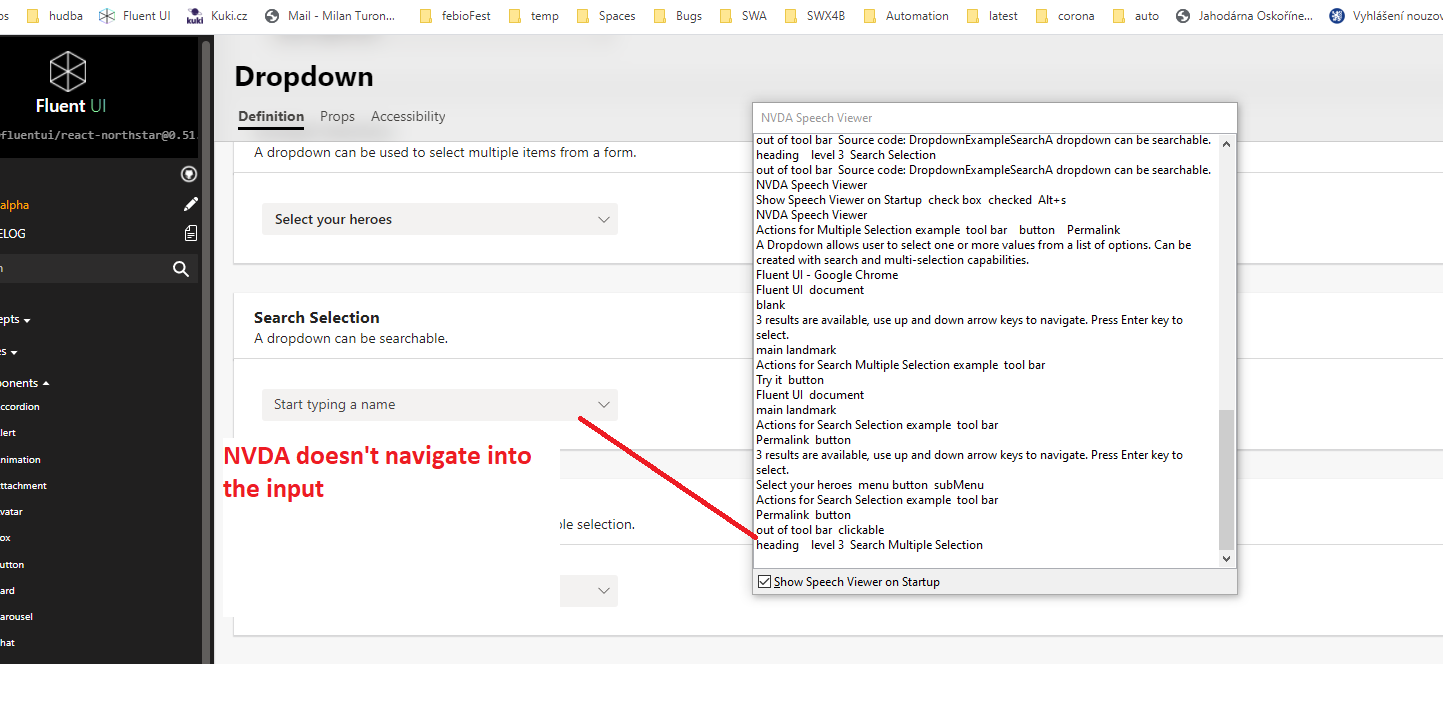1443x717 pixels.
Task: Open the CHANGELOG document icon
Action: point(191,233)
